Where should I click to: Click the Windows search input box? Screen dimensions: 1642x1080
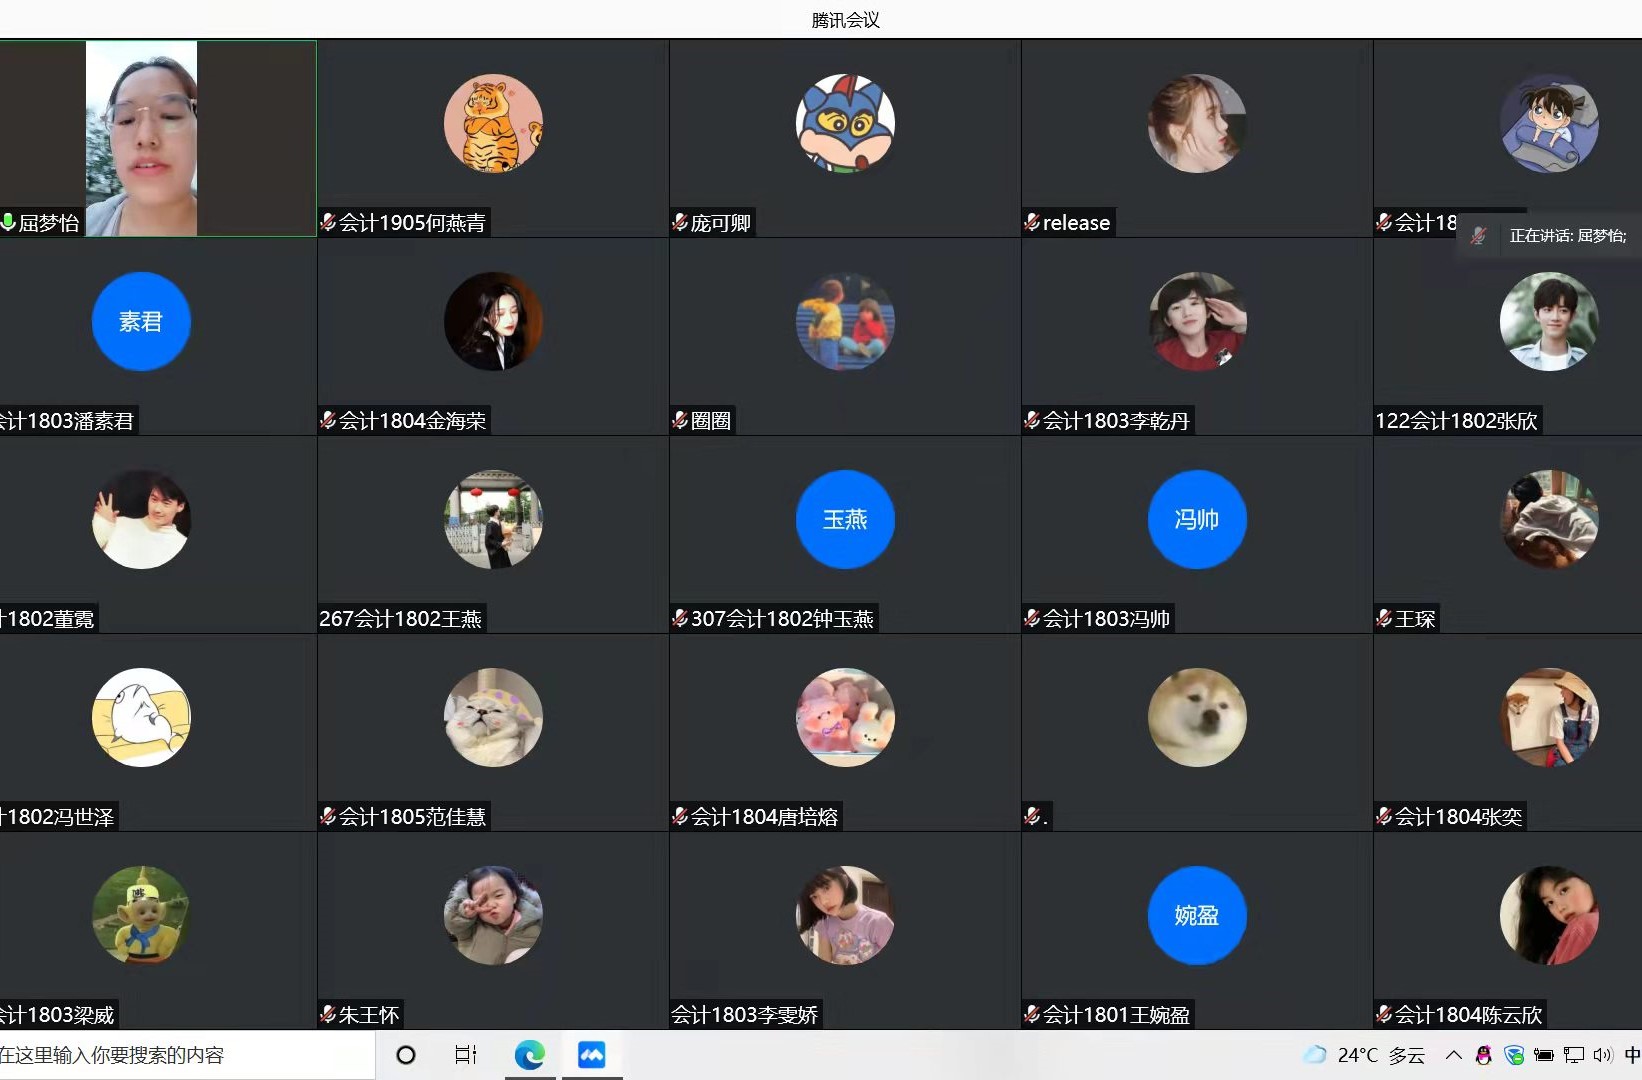[180, 1055]
